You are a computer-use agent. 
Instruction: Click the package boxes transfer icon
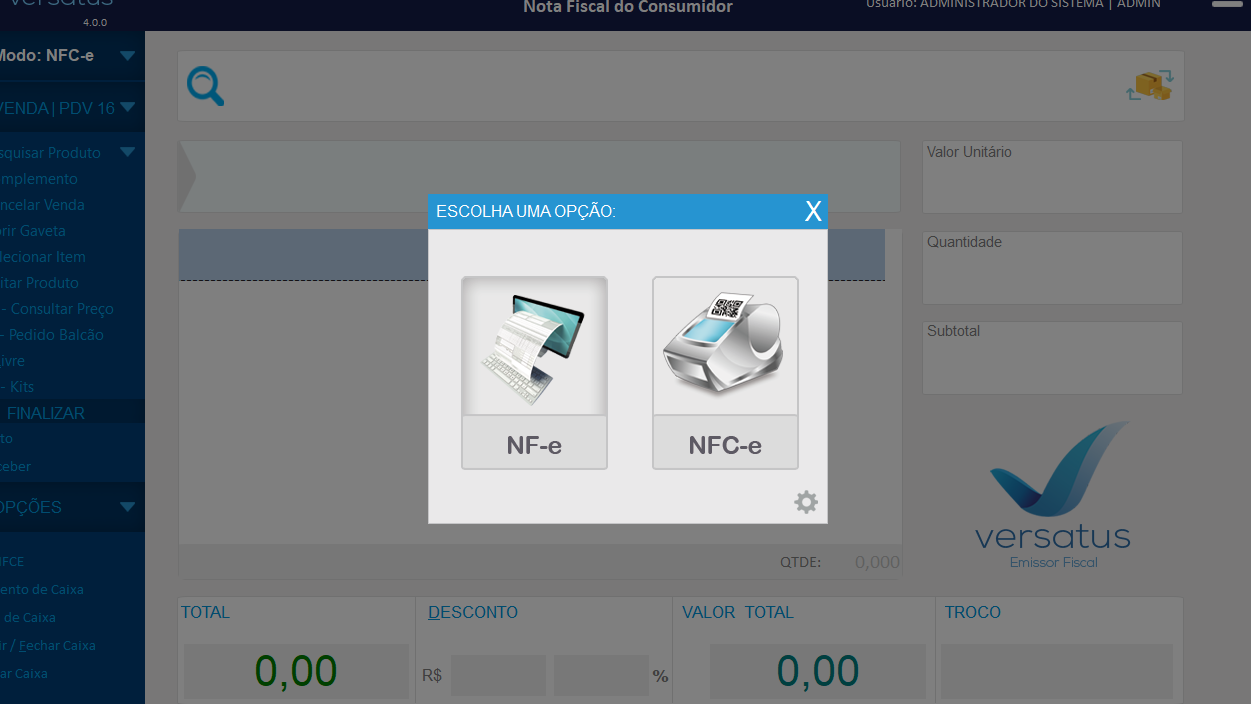tap(1150, 86)
